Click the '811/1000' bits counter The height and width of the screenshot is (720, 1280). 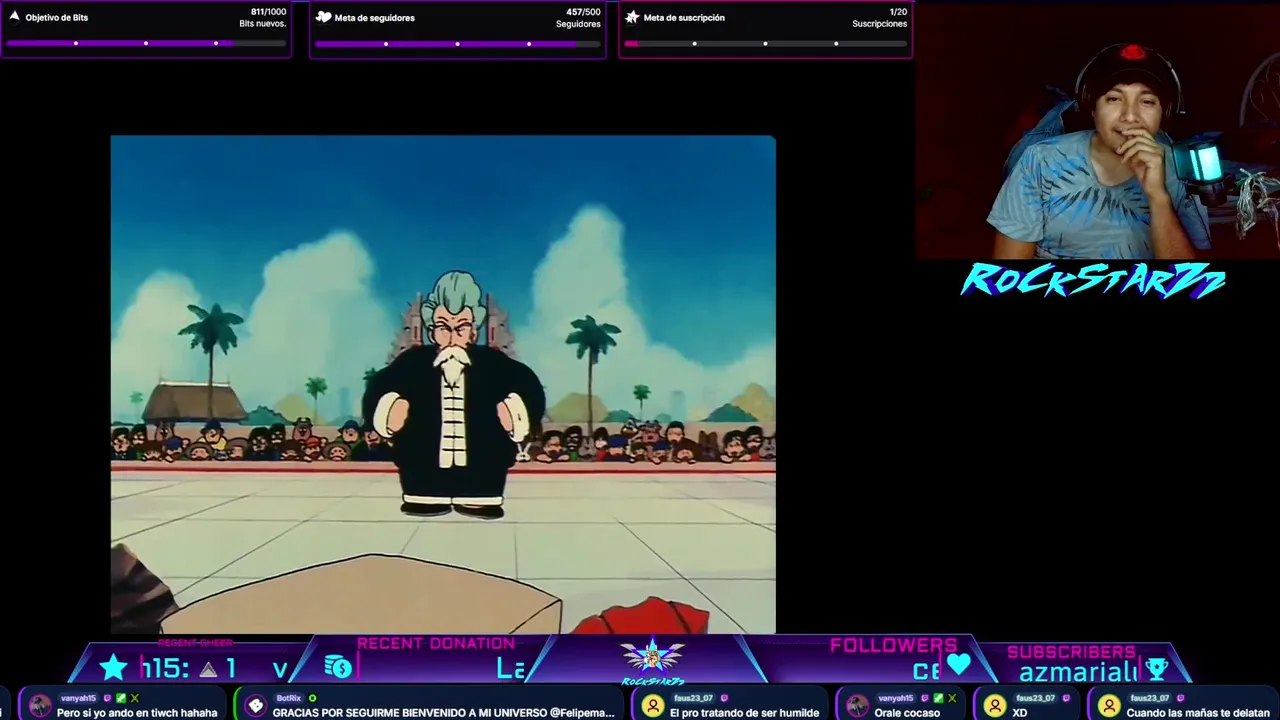[268, 12]
